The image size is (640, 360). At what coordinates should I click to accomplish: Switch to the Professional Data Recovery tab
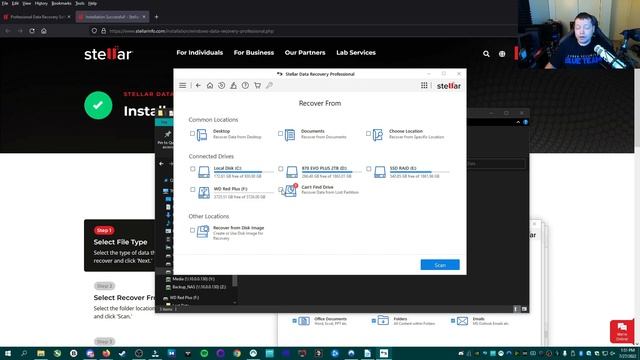tap(37, 17)
